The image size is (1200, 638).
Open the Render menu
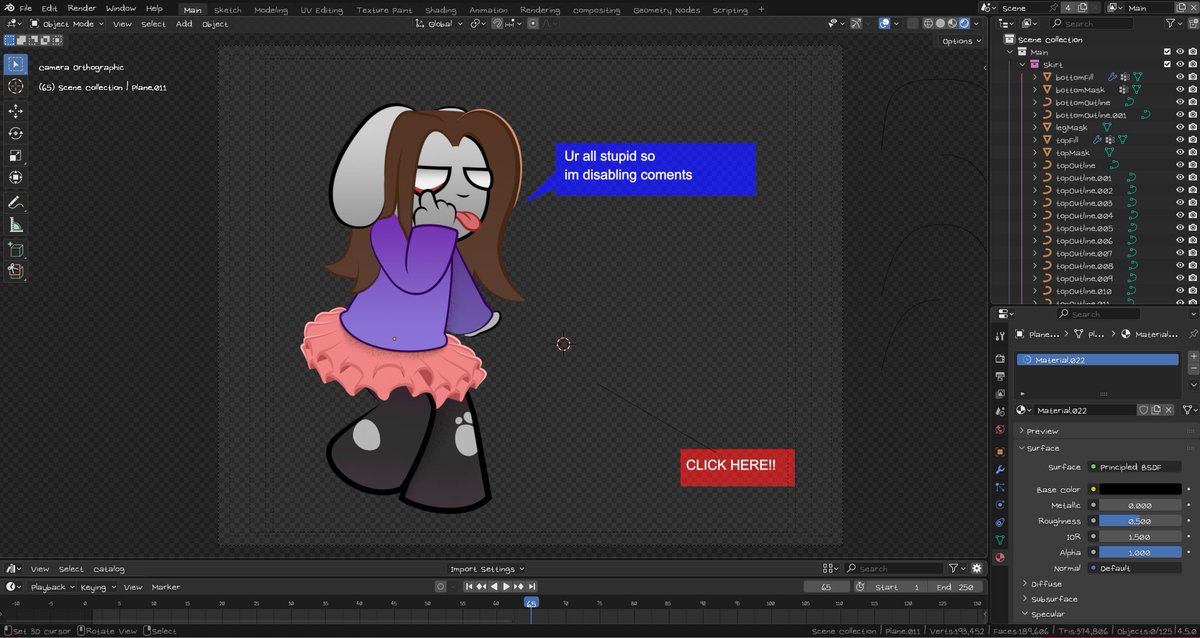[x=82, y=8]
